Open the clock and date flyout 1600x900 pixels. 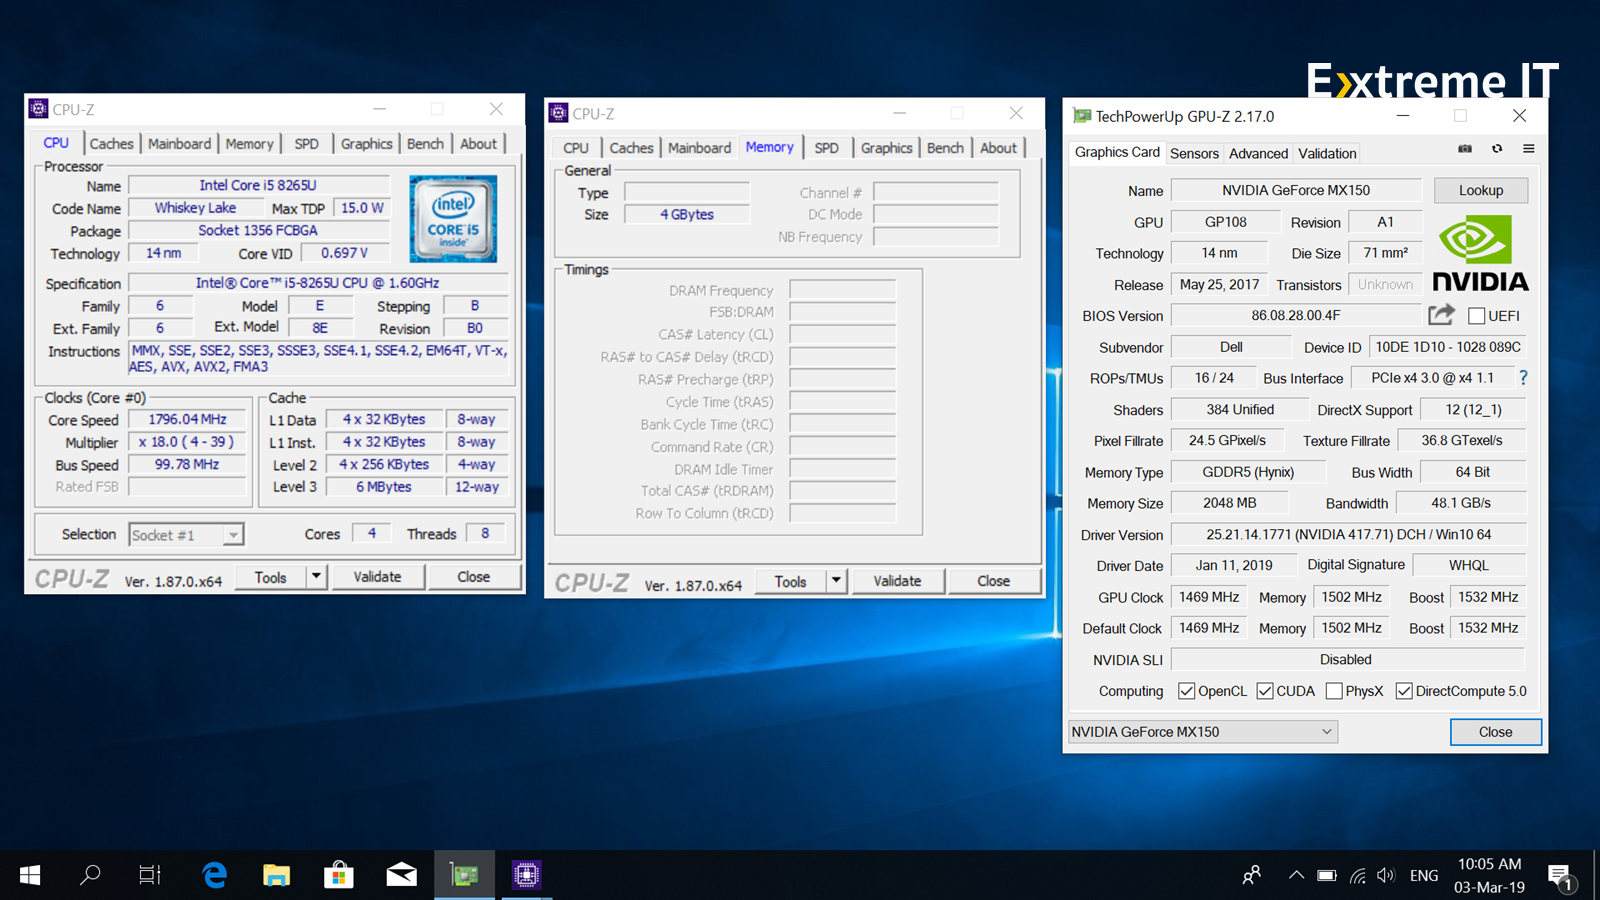tap(1490, 875)
